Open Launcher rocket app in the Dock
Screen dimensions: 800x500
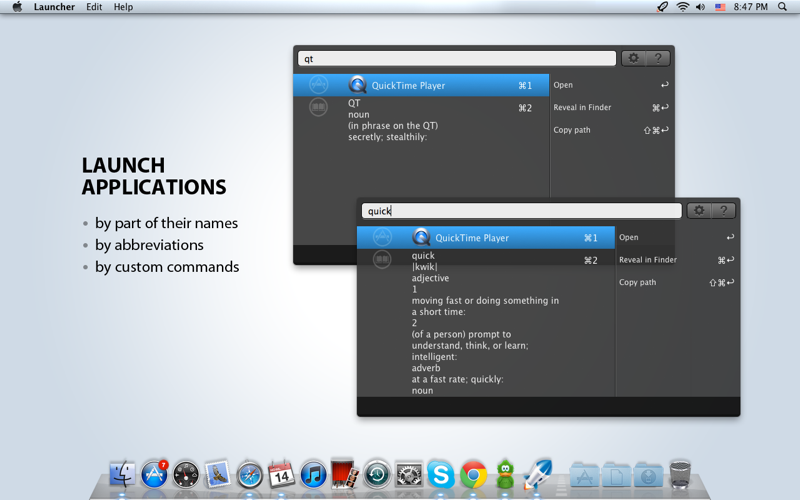click(537, 473)
